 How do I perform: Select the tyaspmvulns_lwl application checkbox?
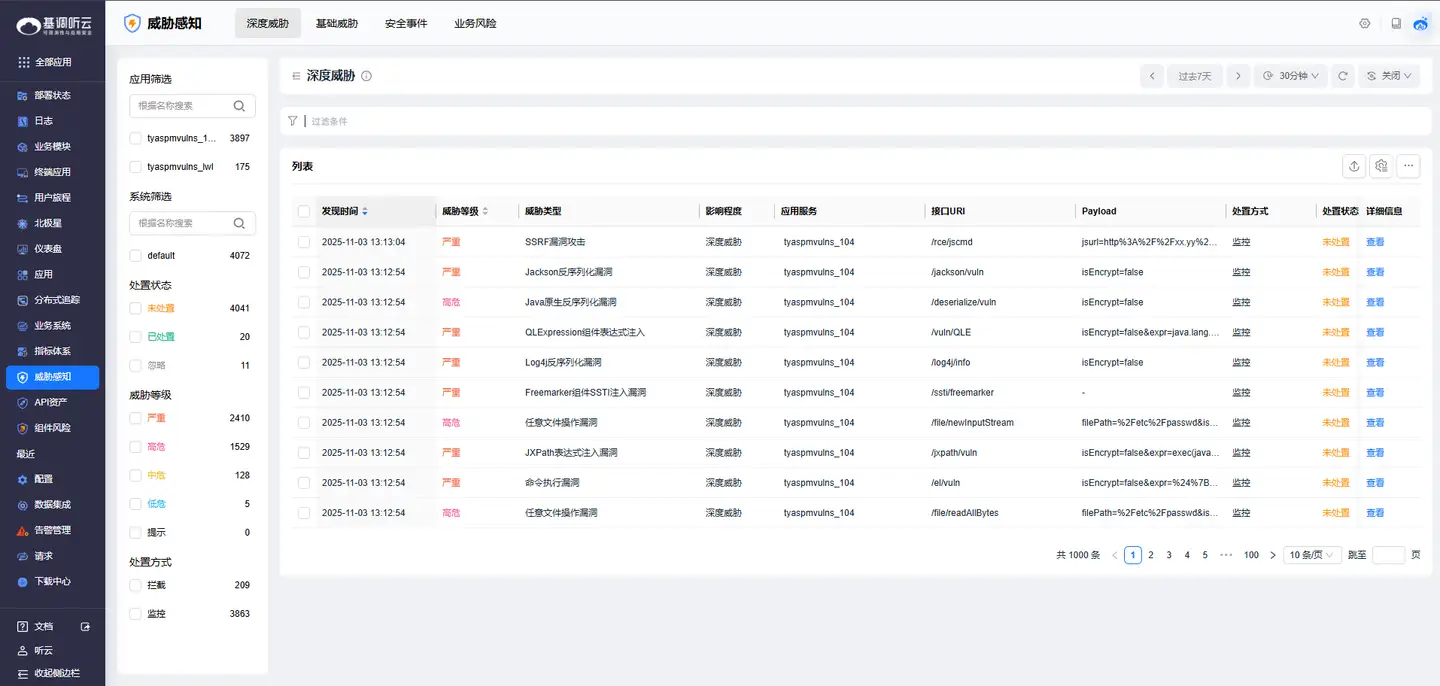coord(136,167)
